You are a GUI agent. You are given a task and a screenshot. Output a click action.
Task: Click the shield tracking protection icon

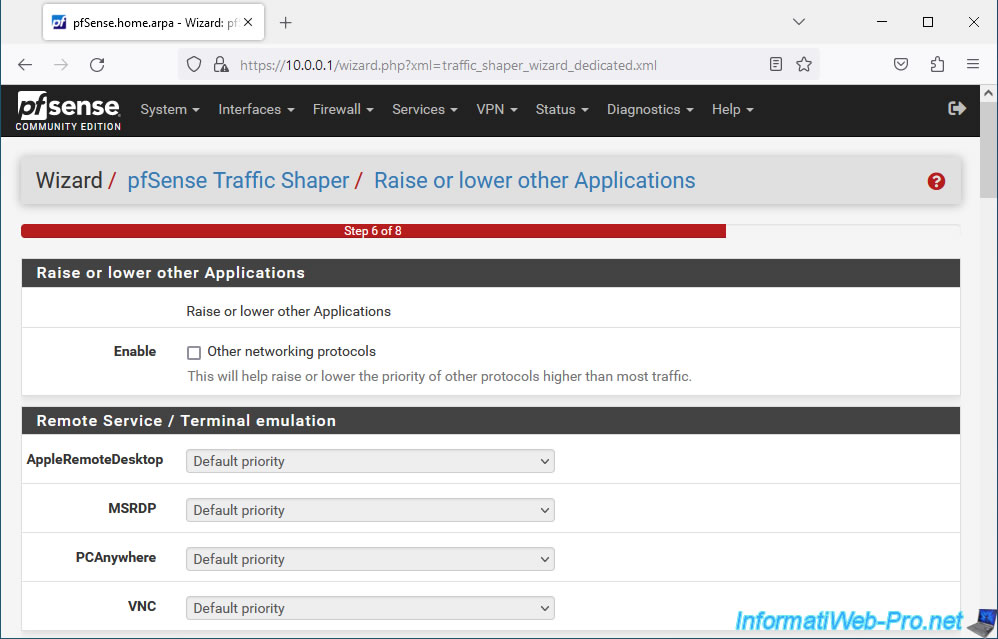[x=194, y=64]
